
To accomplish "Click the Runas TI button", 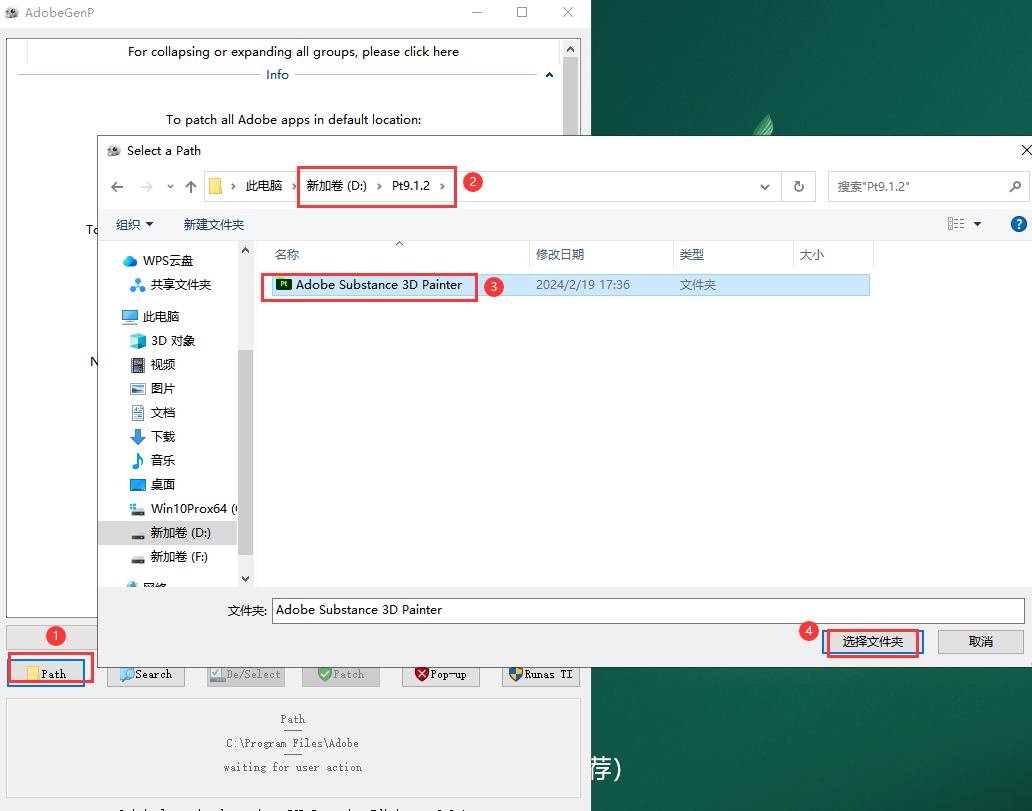I will (x=541, y=674).
